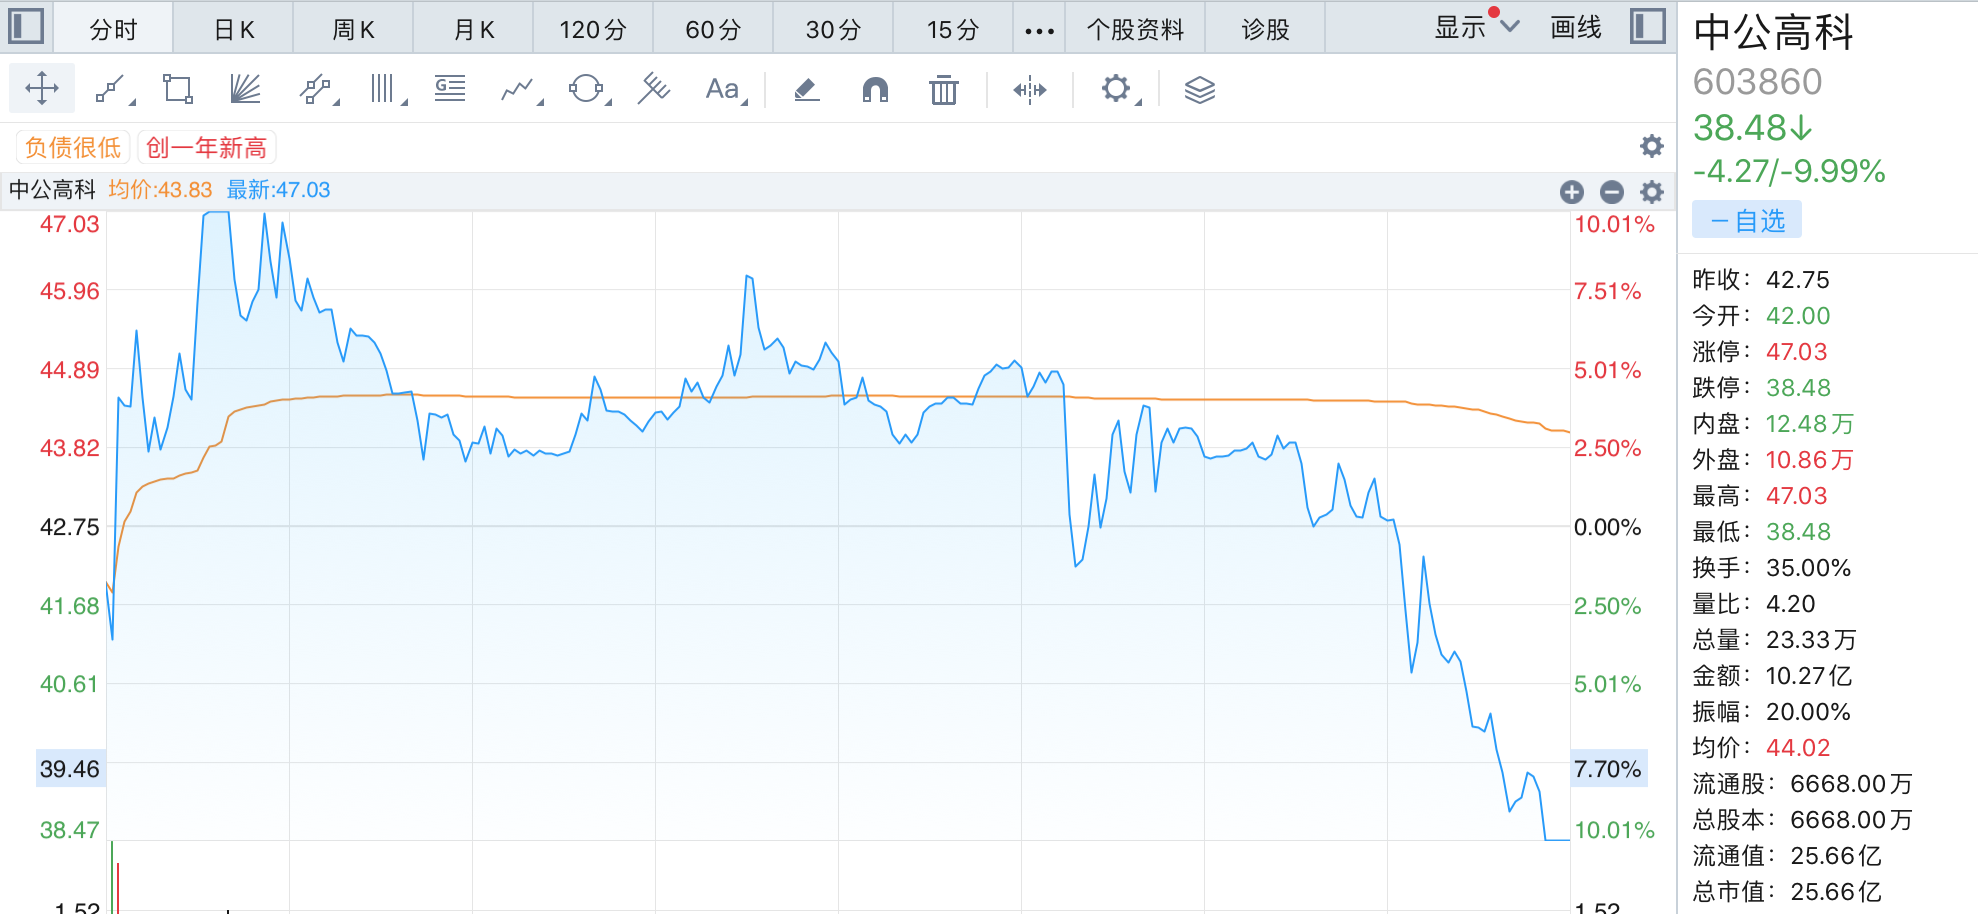The height and width of the screenshot is (914, 1978).
Task: Choose the rectangle drawing tool
Action: pos(178,89)
